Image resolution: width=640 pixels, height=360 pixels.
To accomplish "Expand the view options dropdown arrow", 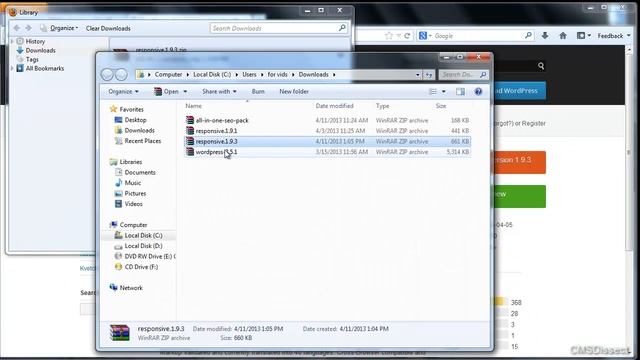I will tap(443, 92).
